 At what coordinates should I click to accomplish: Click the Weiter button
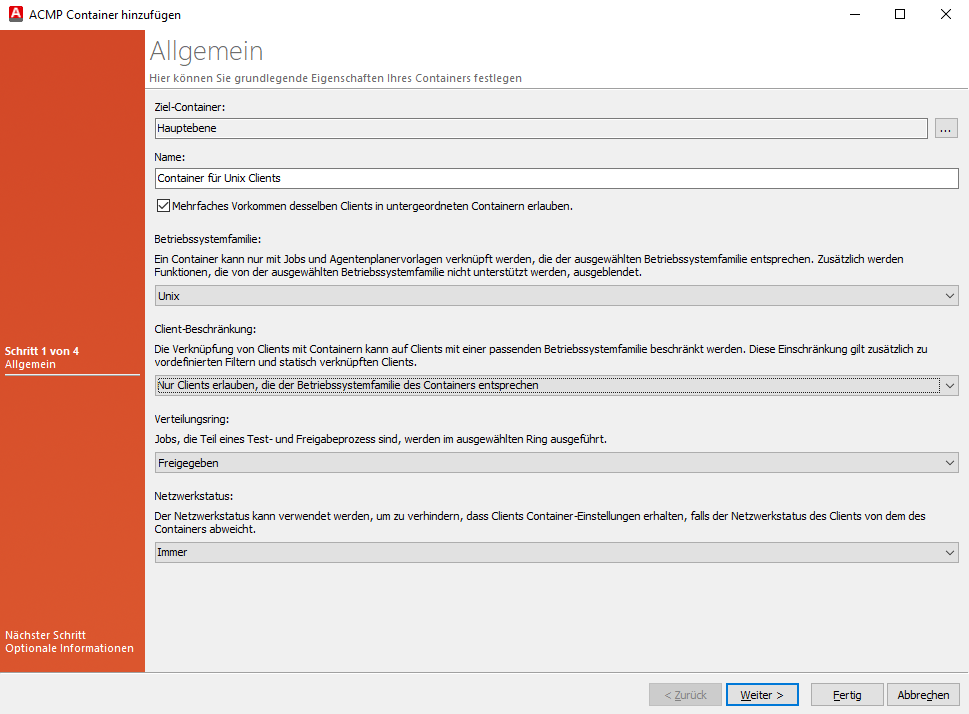coord(762,695)
